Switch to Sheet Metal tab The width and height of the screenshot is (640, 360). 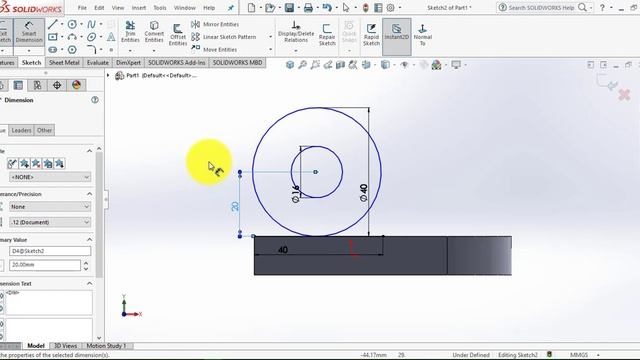pyautogui.click(x=64, y=62)
